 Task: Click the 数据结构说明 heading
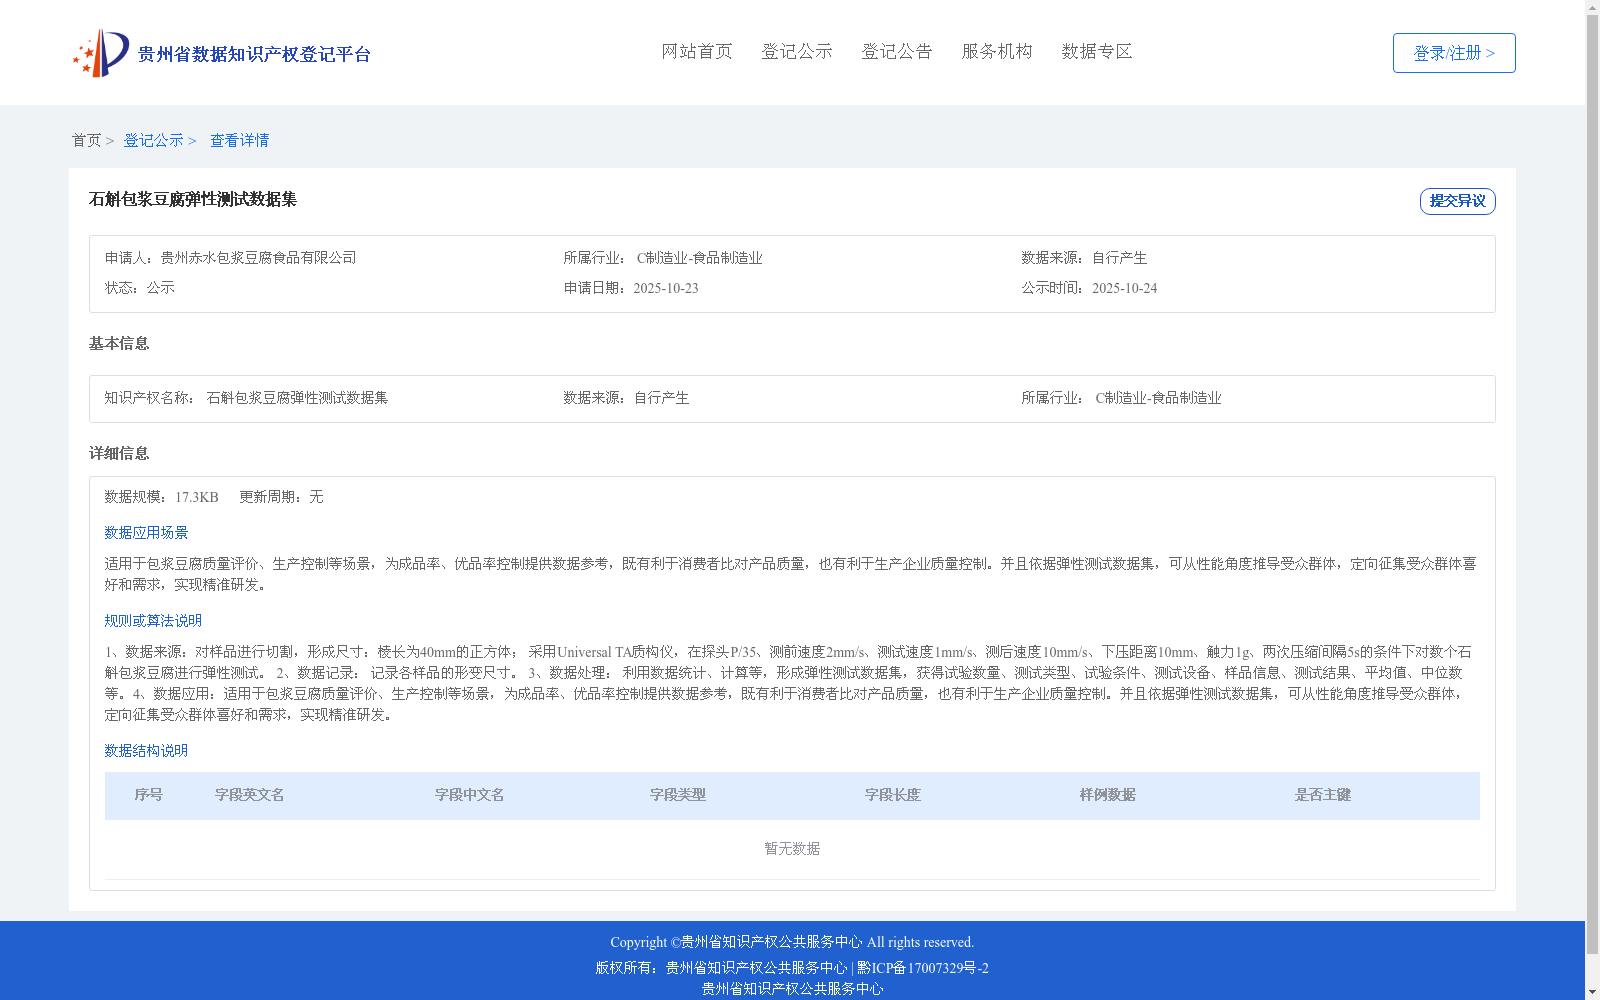[x=146, y=751]
